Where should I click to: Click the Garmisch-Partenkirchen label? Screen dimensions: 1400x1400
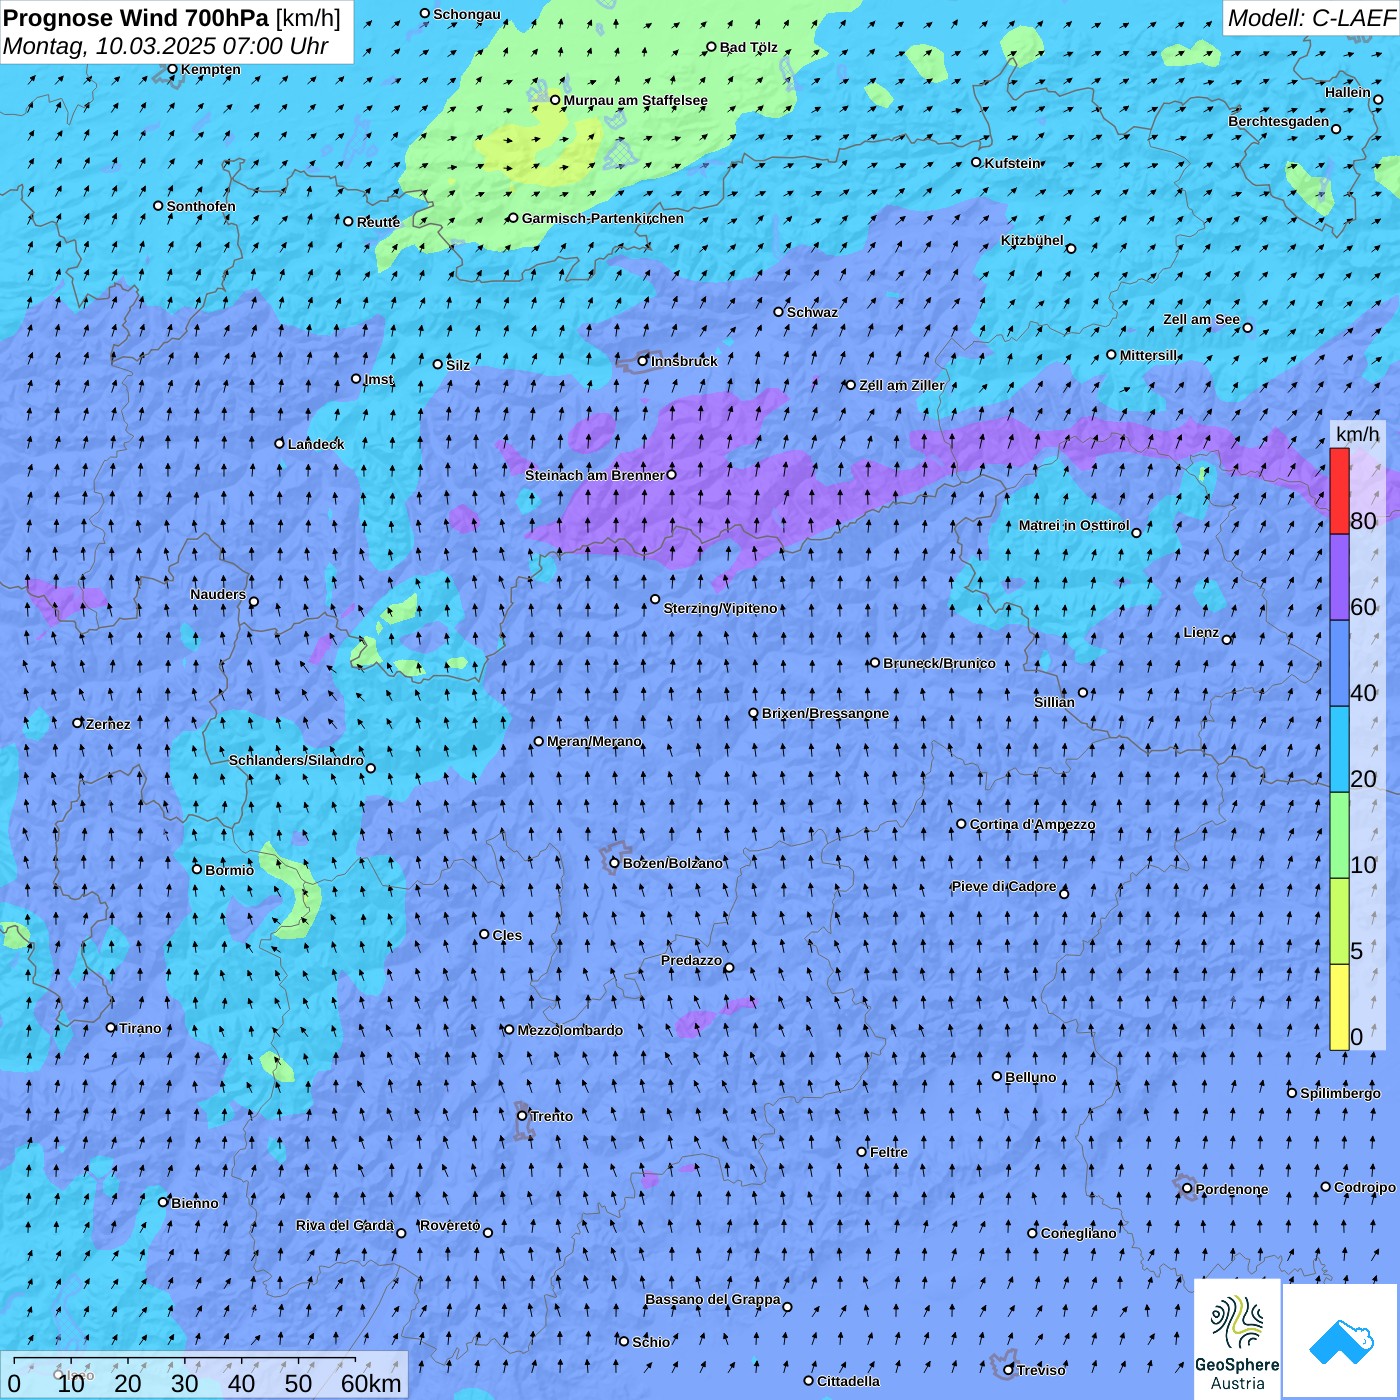pyautogui.click(x=603, y=218)
